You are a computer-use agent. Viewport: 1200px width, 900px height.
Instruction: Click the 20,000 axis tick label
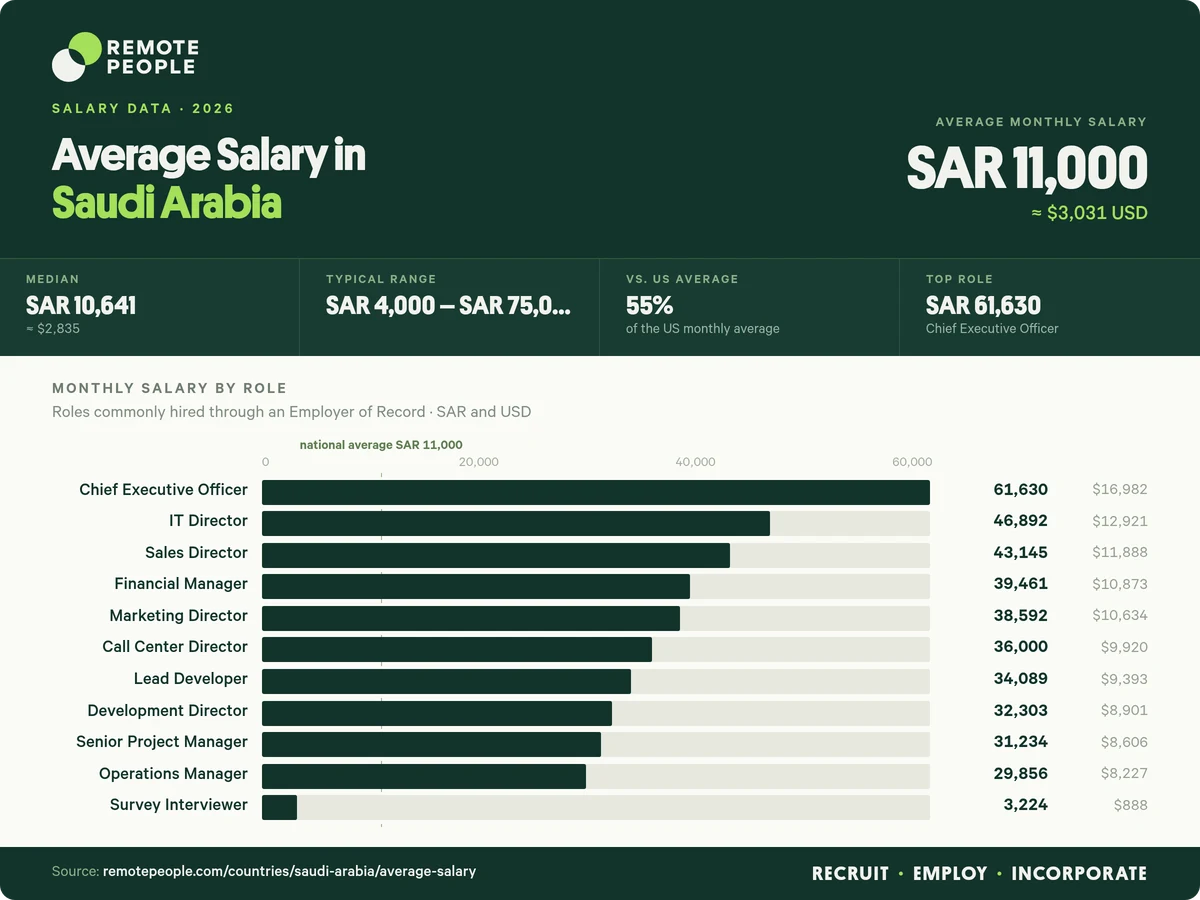[x=479, y=462]
